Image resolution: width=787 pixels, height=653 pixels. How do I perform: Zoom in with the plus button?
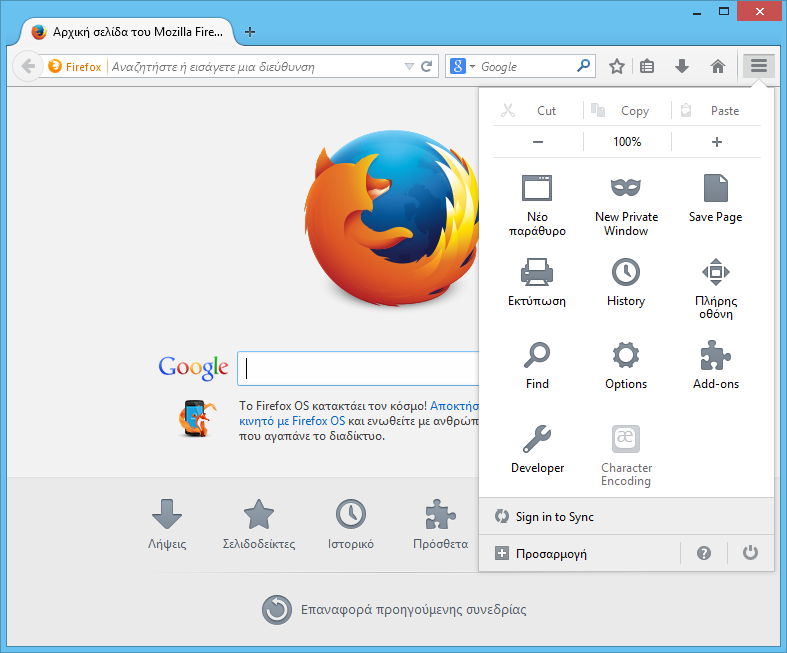(x=717, y=142)
